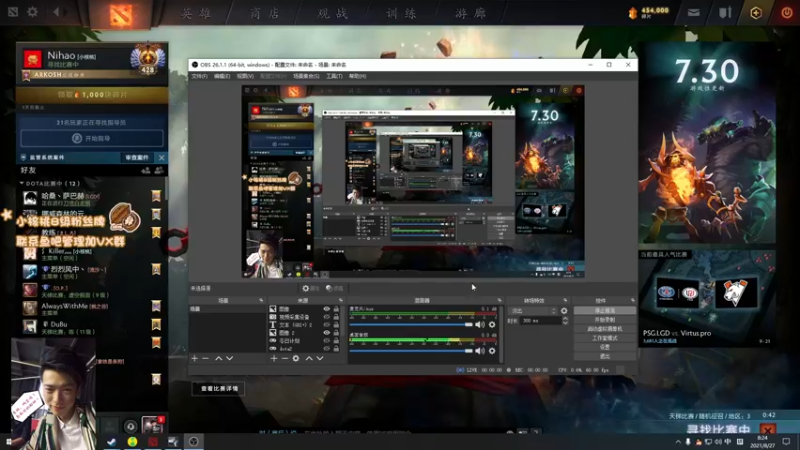This screenshot has width=800, height=450.
Task: Open OBS 帮助(H) menu
Action: point(357,76)
